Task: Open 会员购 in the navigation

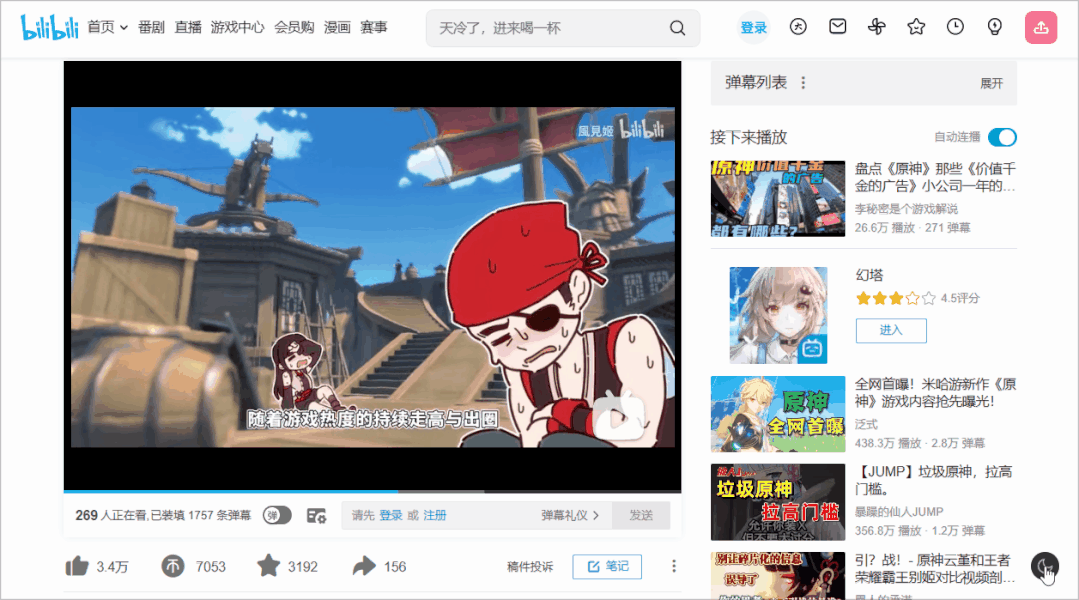Action: click(294, 28)
